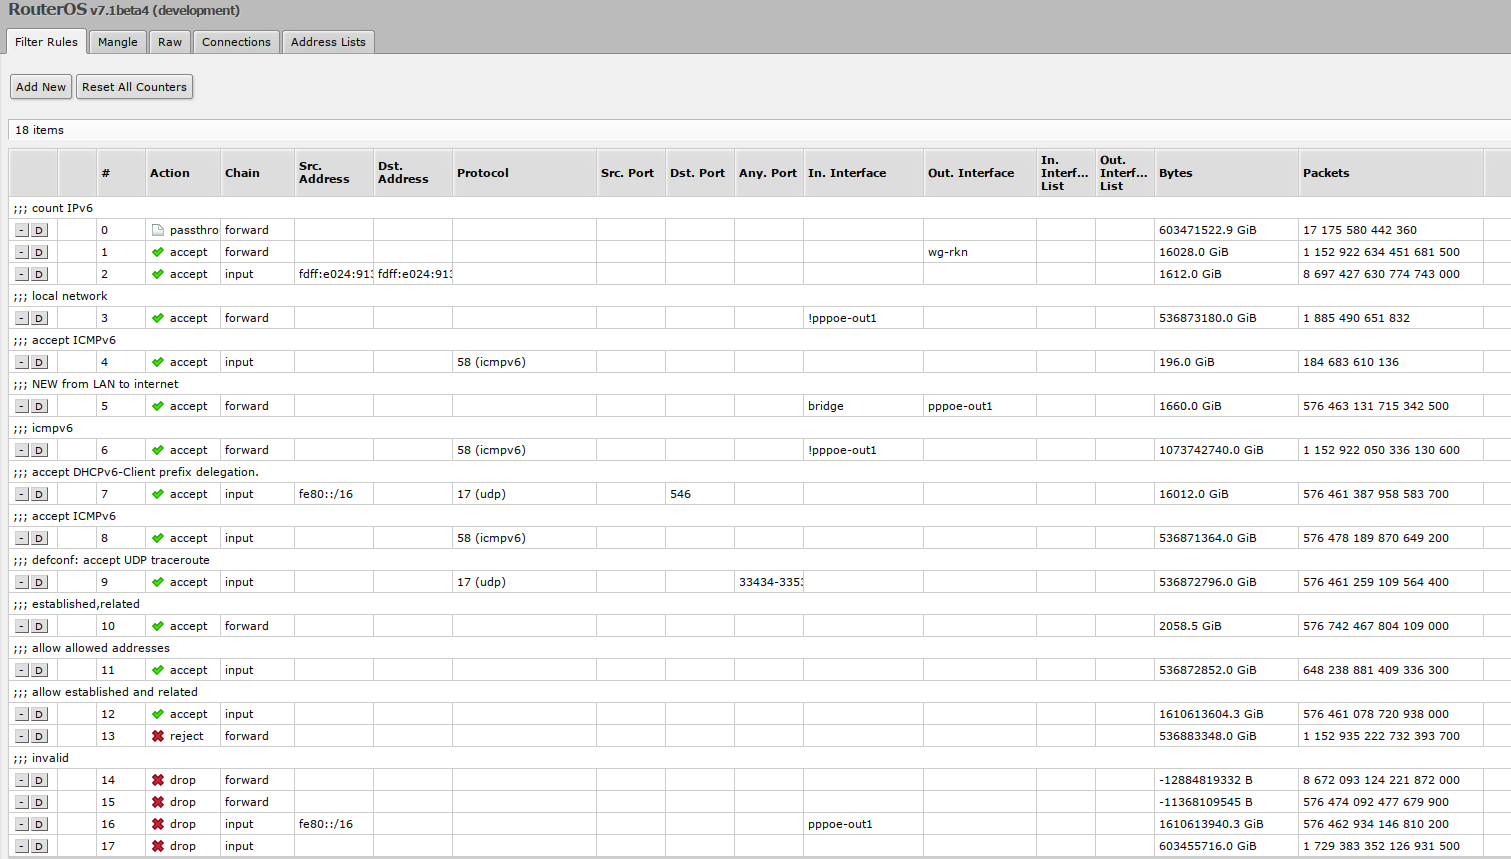Sort by the Packets column header
This screenshot has height=859, width=1511.
click(1390, 173)
